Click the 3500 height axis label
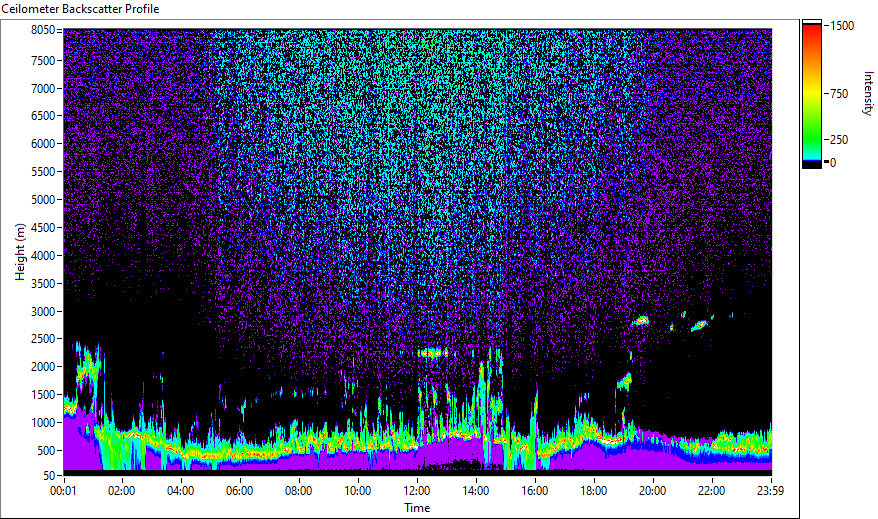The height and width of the screenshot is (519, 878). click(43, 284)
